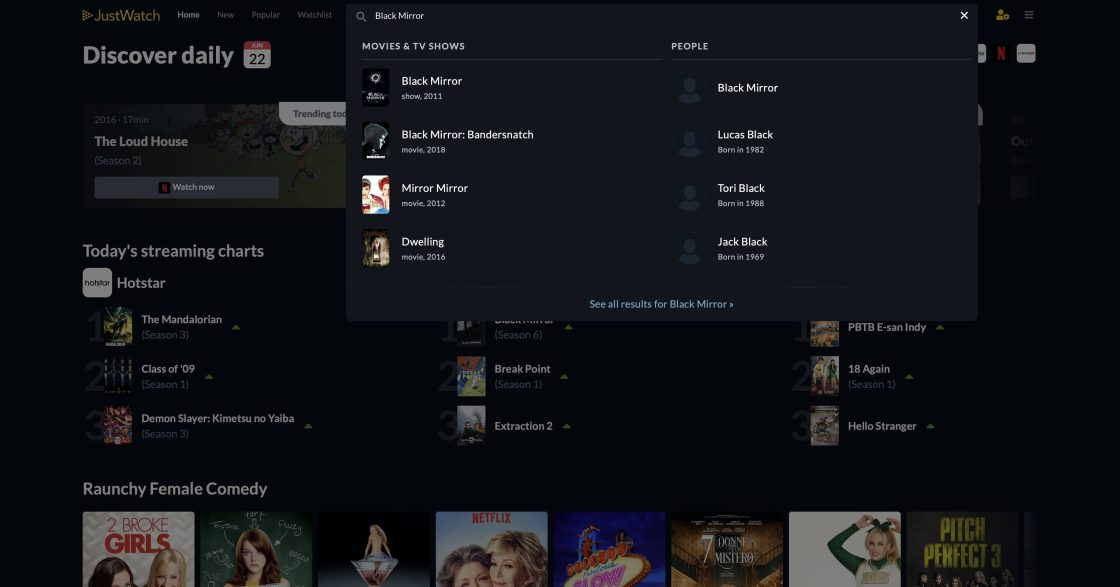The width and height of the screenshot is (1120, 587).
Task: Click the Hotstar logo above the streaming chart
Action: 97,282
